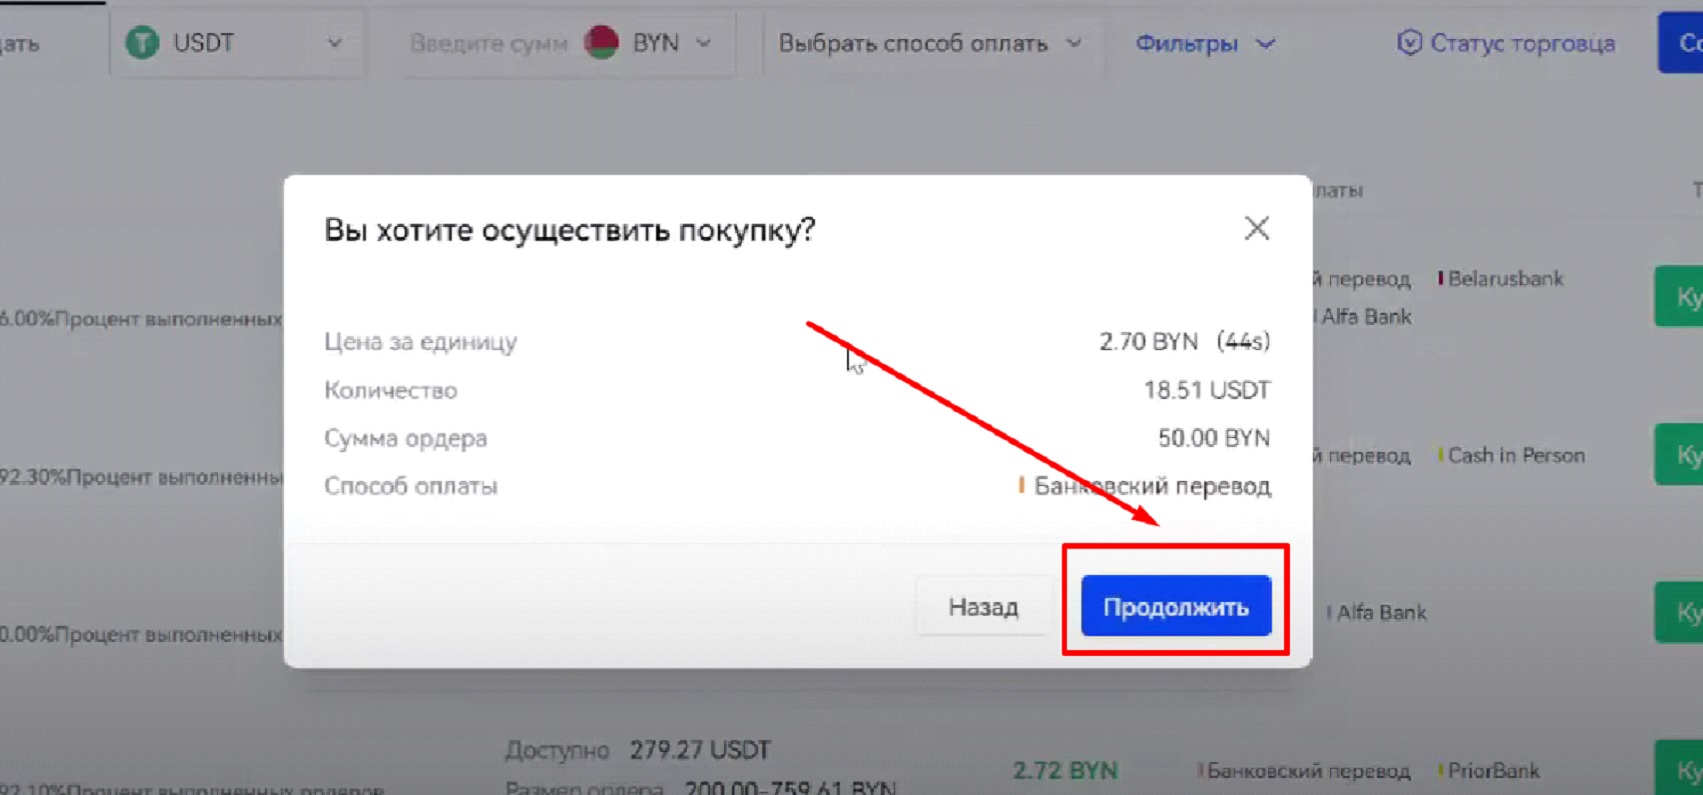Screen dimensions: 1703x795
Task: Click the Статус торговца shield icon
Action: tap(1409, 43)
